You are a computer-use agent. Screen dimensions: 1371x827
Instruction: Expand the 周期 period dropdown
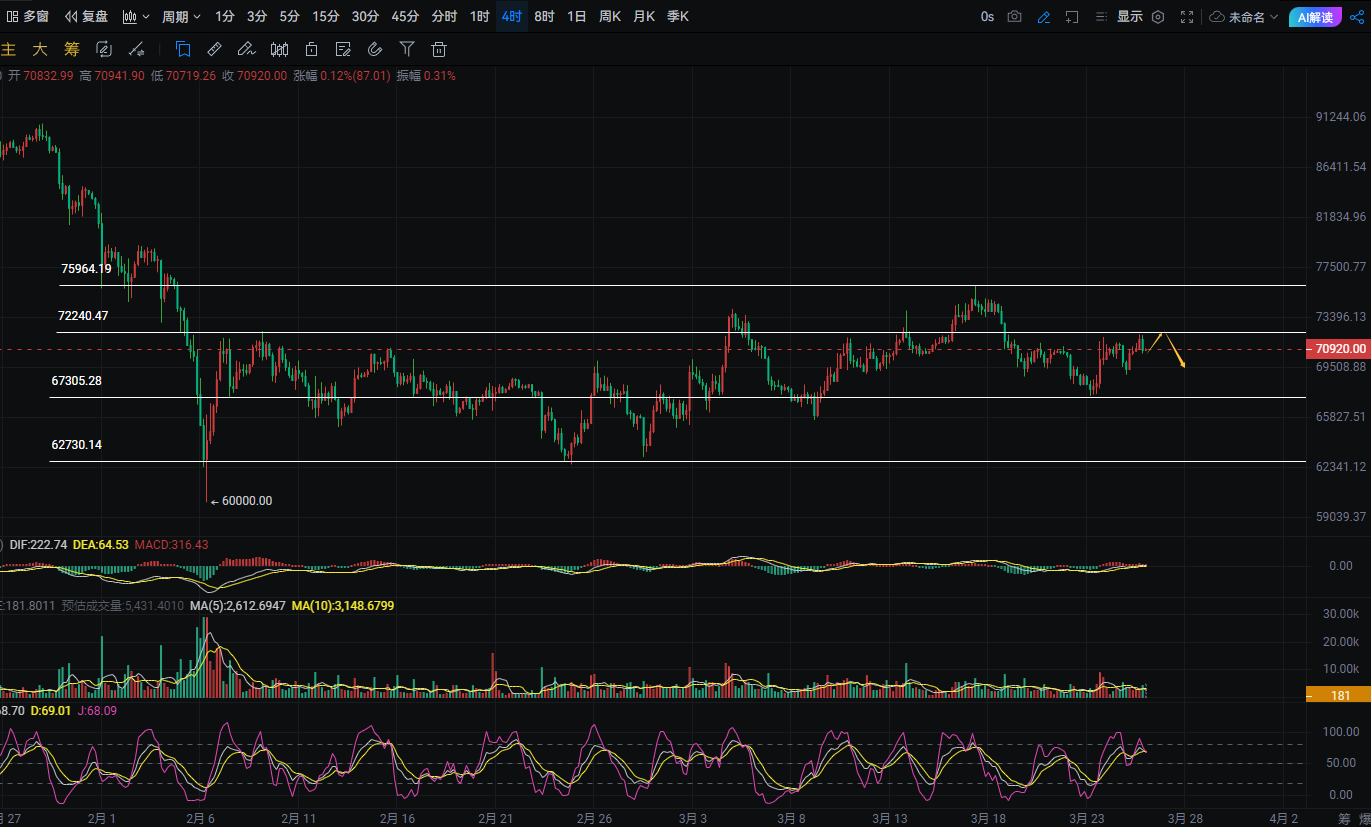tap(181, 17)
